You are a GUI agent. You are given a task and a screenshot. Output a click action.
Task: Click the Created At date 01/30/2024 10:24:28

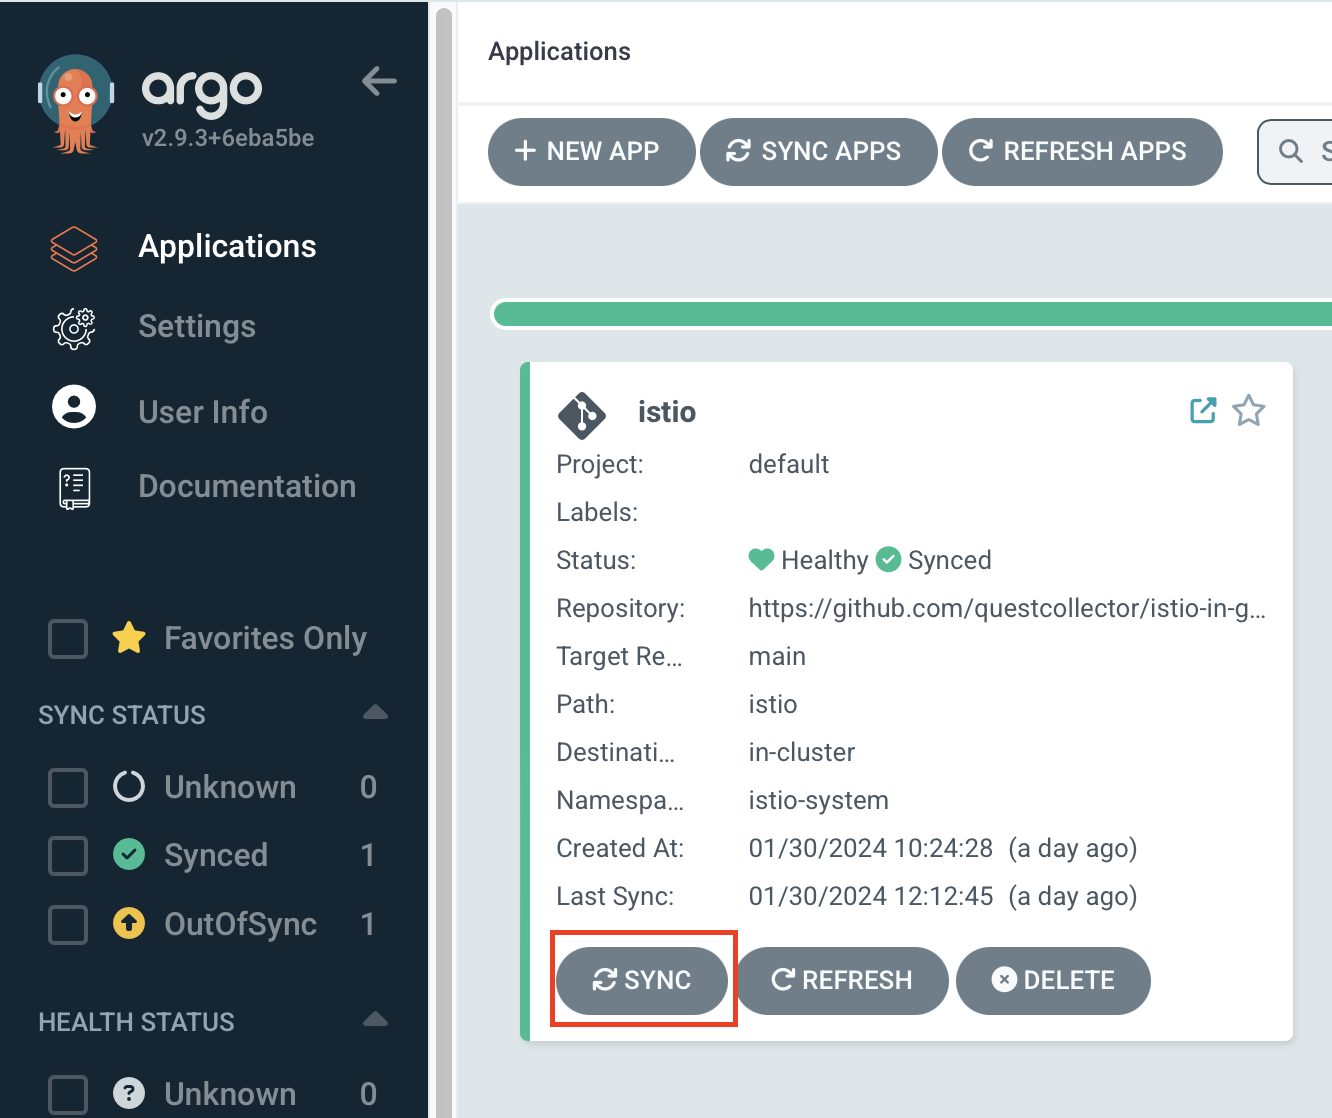pos(871,848)
